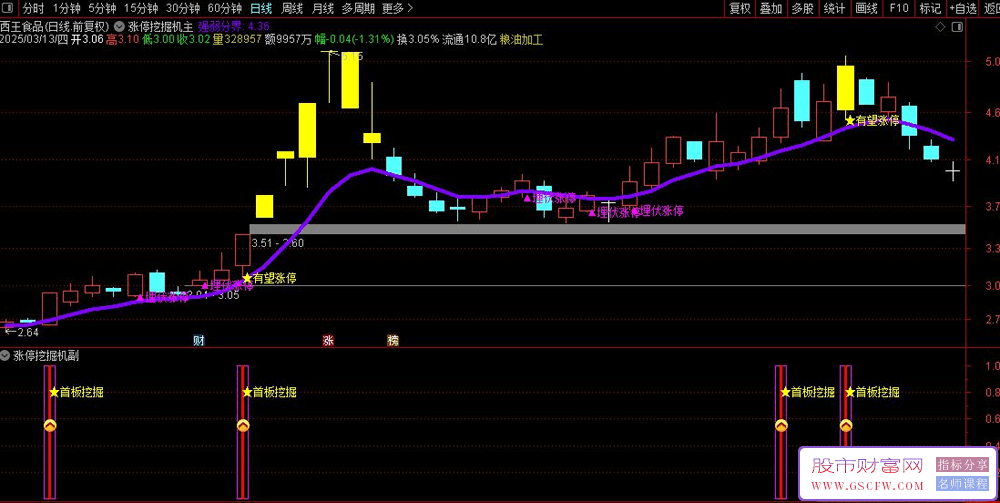Expand the 张停挖掘机副 sub-indicator dropdown
The height and width of the screenshot is (503, 1000).
click(x=6, y=356)
